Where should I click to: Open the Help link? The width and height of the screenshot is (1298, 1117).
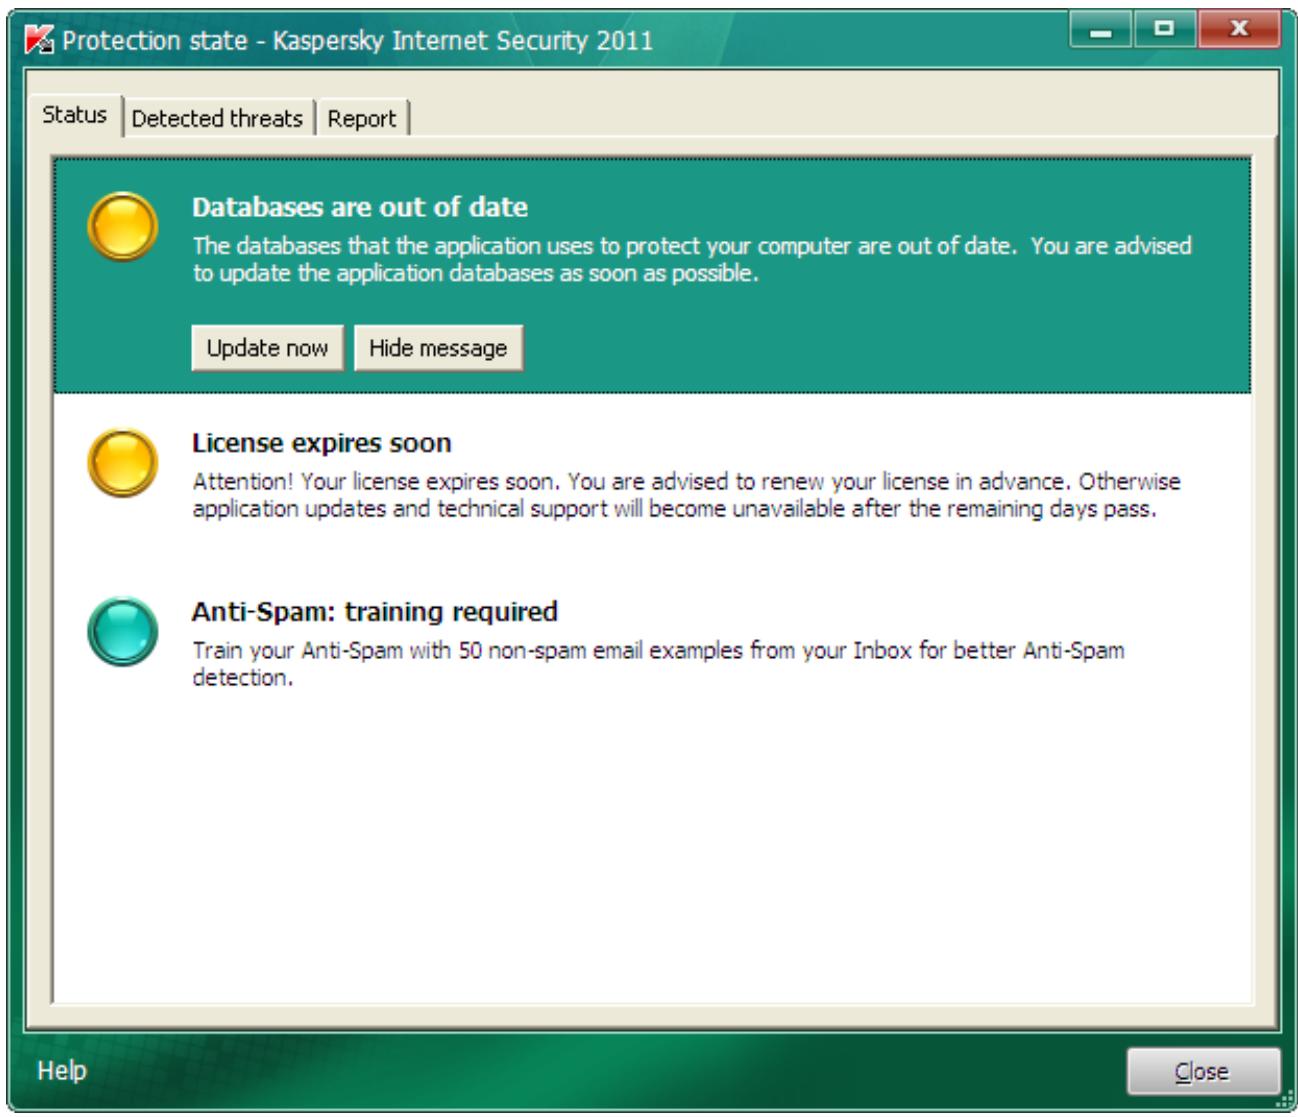pos(61,1071)
